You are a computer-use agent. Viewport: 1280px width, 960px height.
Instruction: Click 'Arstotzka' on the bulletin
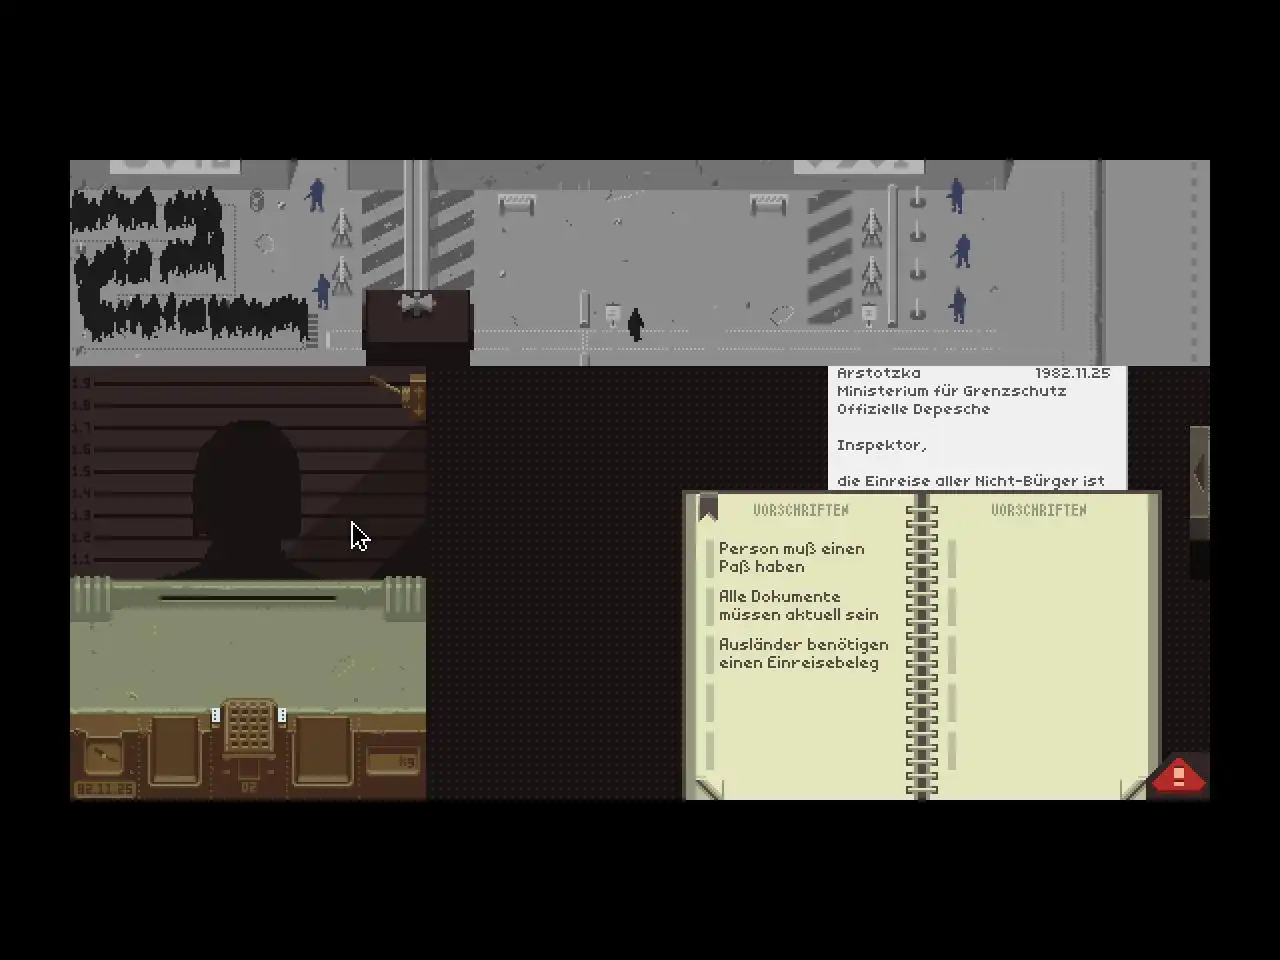[879, 373]
